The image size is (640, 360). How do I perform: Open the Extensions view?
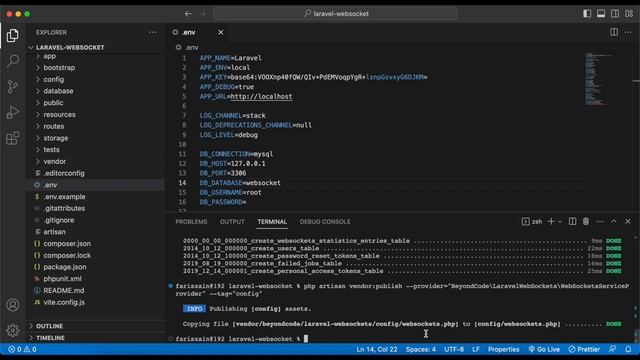tap(13, 138)
